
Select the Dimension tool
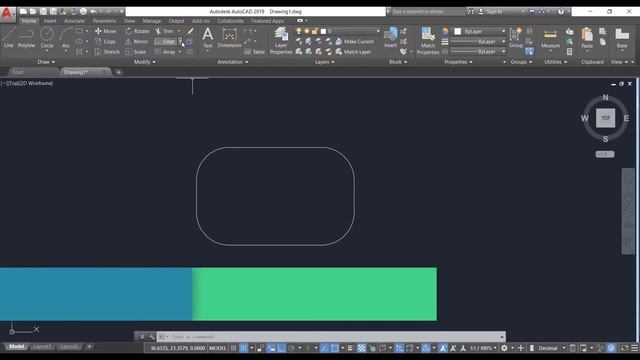(229, 38)
